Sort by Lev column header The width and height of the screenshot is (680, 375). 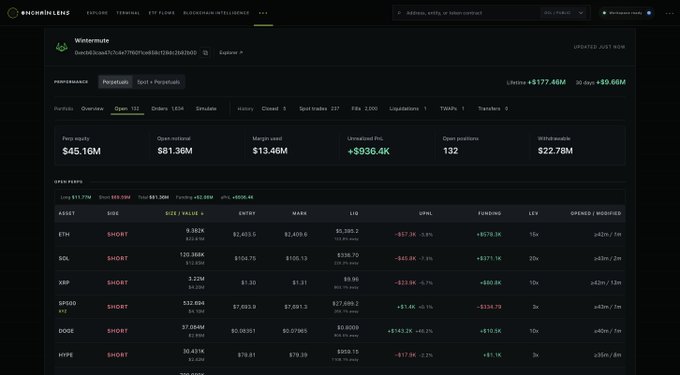click(x=533, y=213)
